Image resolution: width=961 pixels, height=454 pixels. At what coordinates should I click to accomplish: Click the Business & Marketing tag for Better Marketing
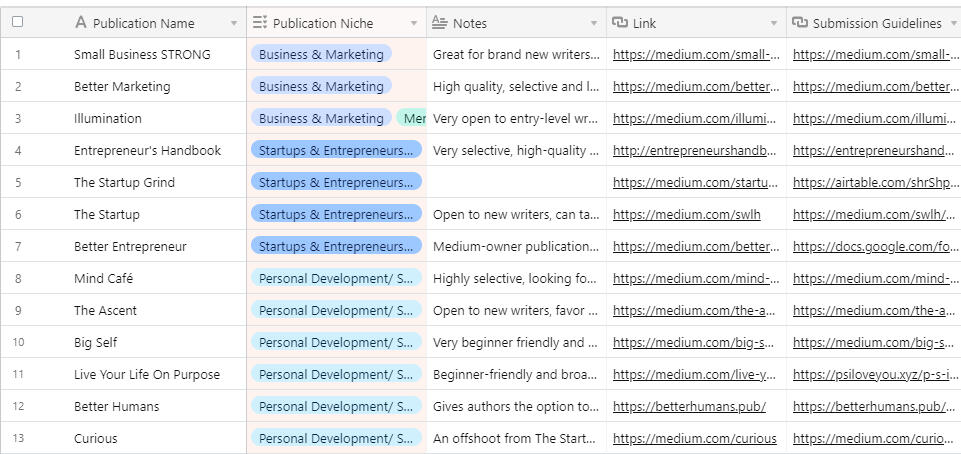click(x=321, y=86)
